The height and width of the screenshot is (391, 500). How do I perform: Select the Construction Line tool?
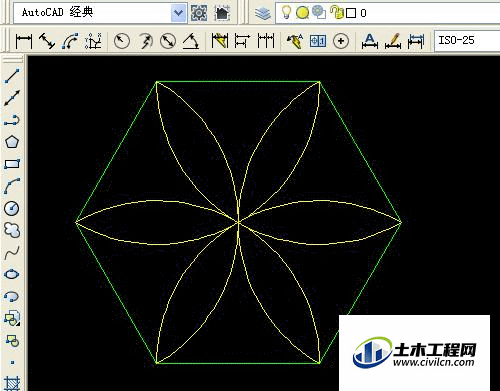(12, 98)
